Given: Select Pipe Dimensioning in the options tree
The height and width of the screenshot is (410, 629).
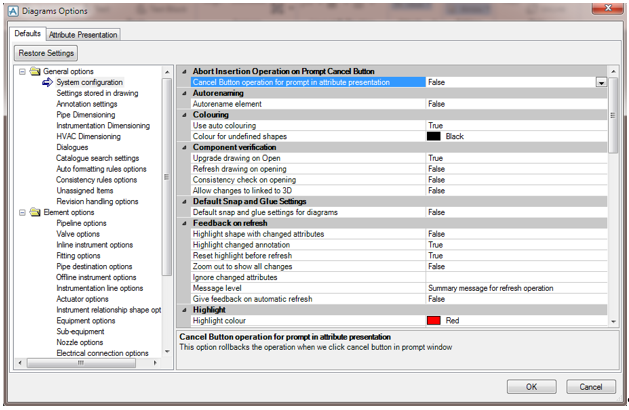Looking at the screenshot, I should pos(87,114).
